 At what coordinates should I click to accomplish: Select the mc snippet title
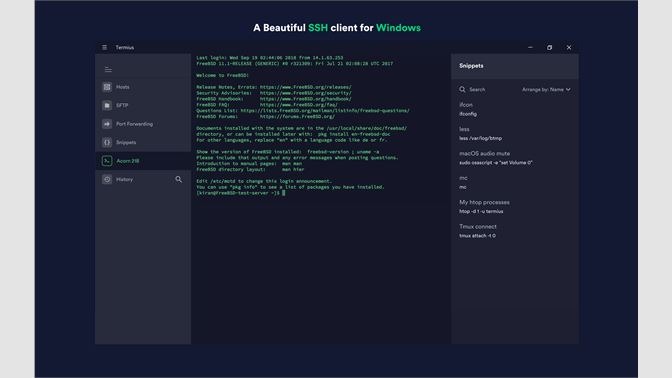pos(463,178)
